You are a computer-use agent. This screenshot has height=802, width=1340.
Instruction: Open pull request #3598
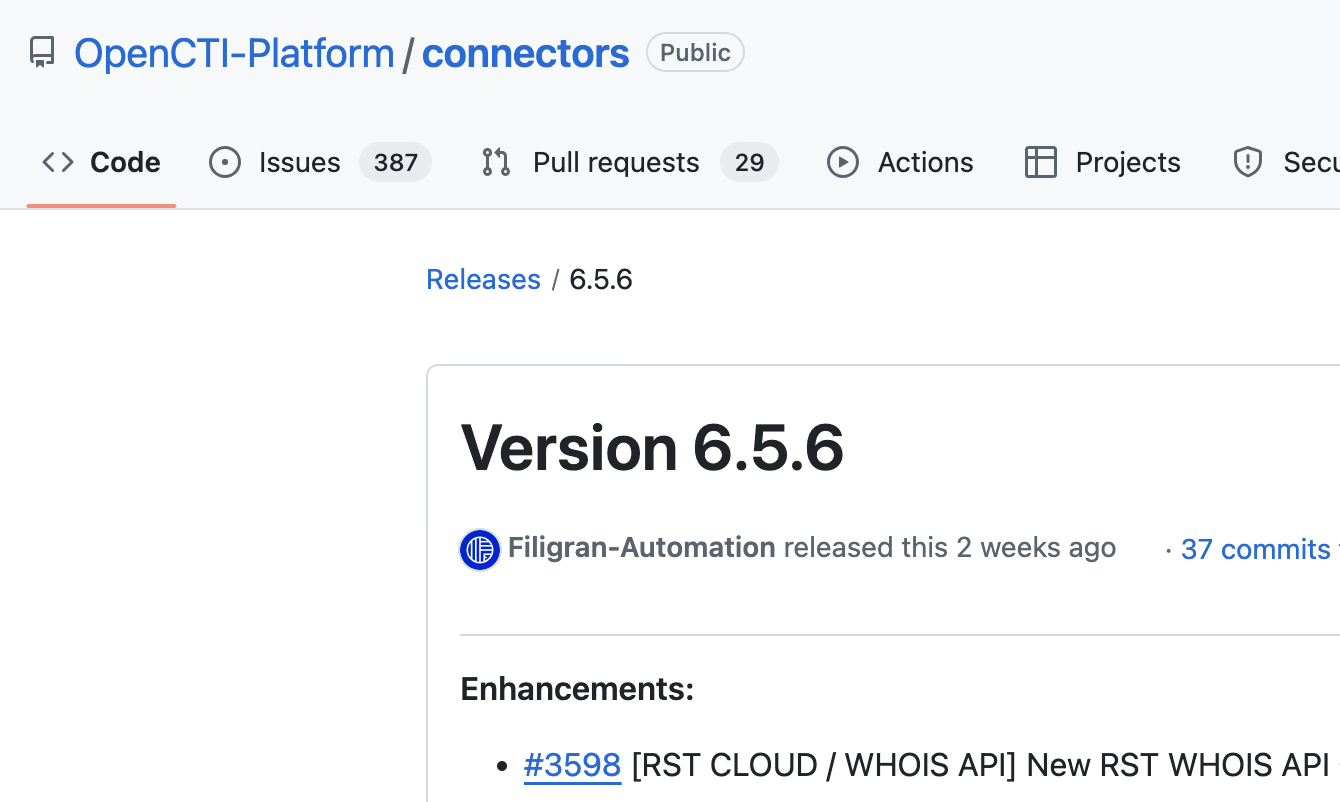[572, 764]
